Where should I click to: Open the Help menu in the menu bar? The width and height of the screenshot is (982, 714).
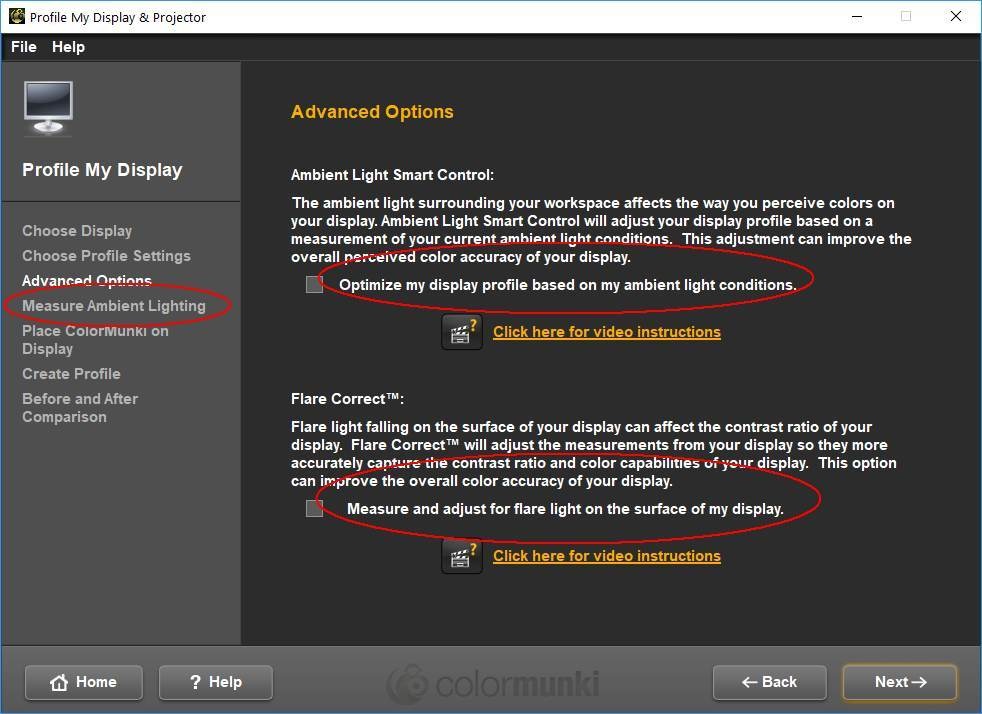pyautogui.click(x=68, y=47)
